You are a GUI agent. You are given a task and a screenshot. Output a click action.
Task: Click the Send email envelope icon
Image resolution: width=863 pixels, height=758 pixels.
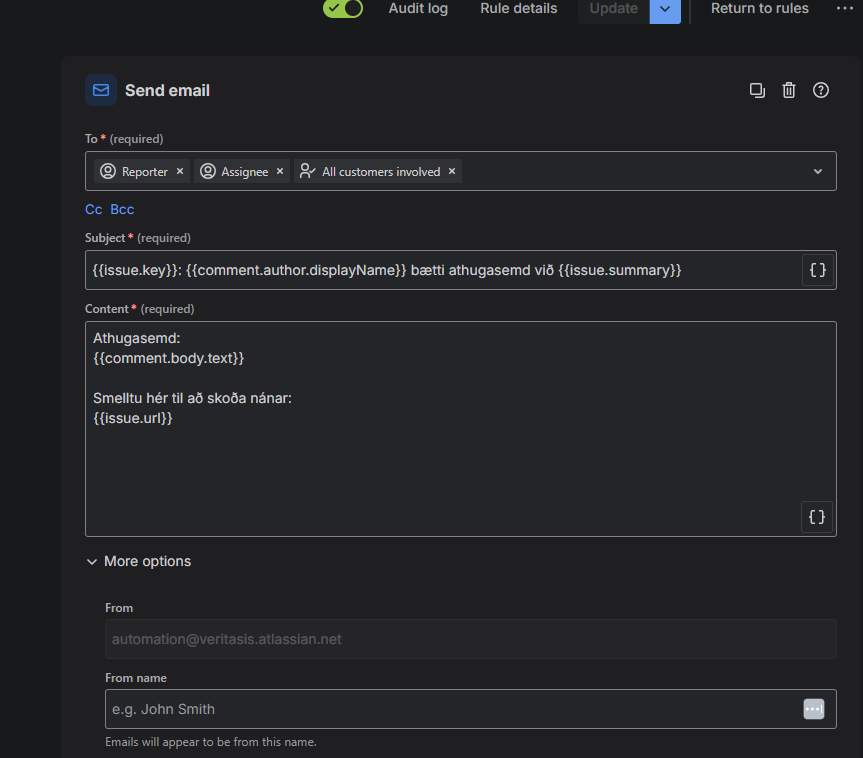coord(100,90)
